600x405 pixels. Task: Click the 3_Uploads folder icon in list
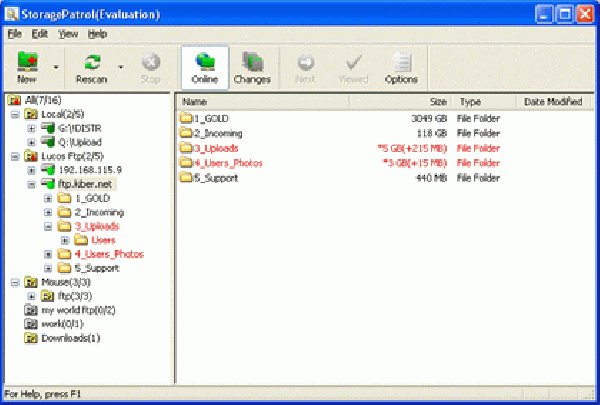tap(186, 148)
